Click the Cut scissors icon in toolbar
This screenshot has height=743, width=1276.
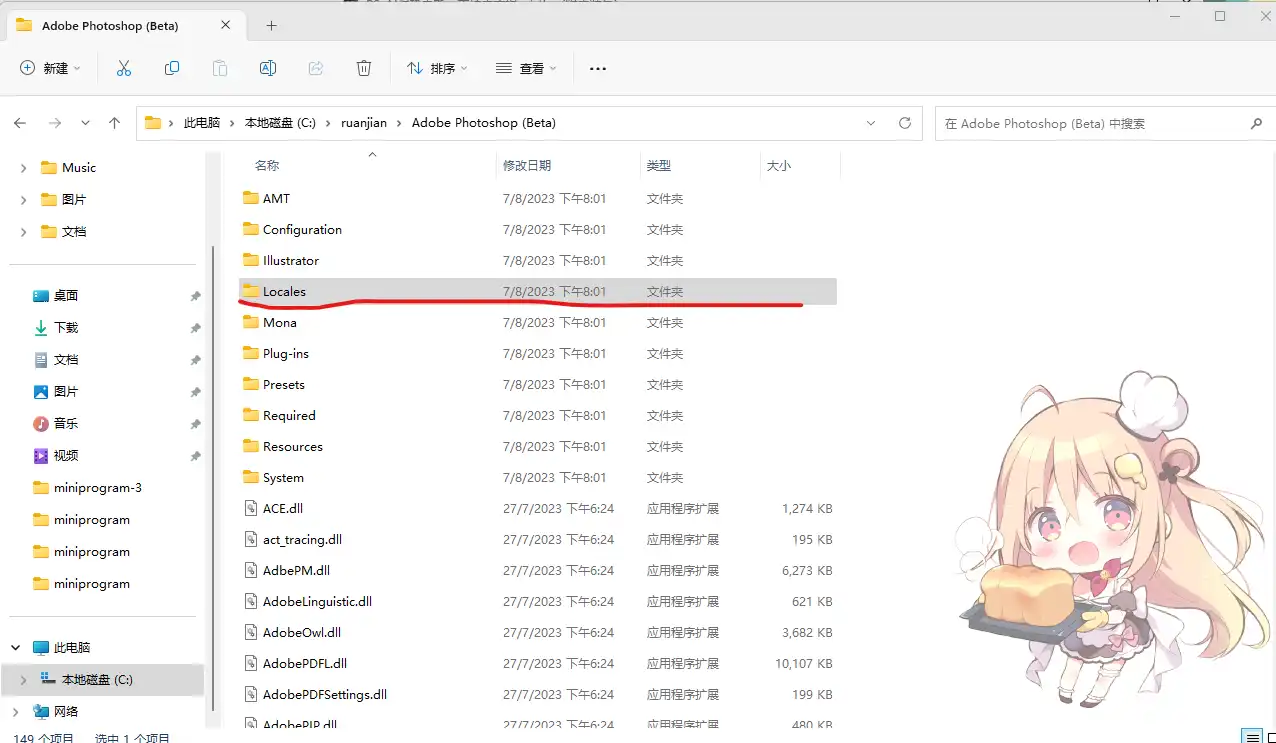(x=124, y=68)
